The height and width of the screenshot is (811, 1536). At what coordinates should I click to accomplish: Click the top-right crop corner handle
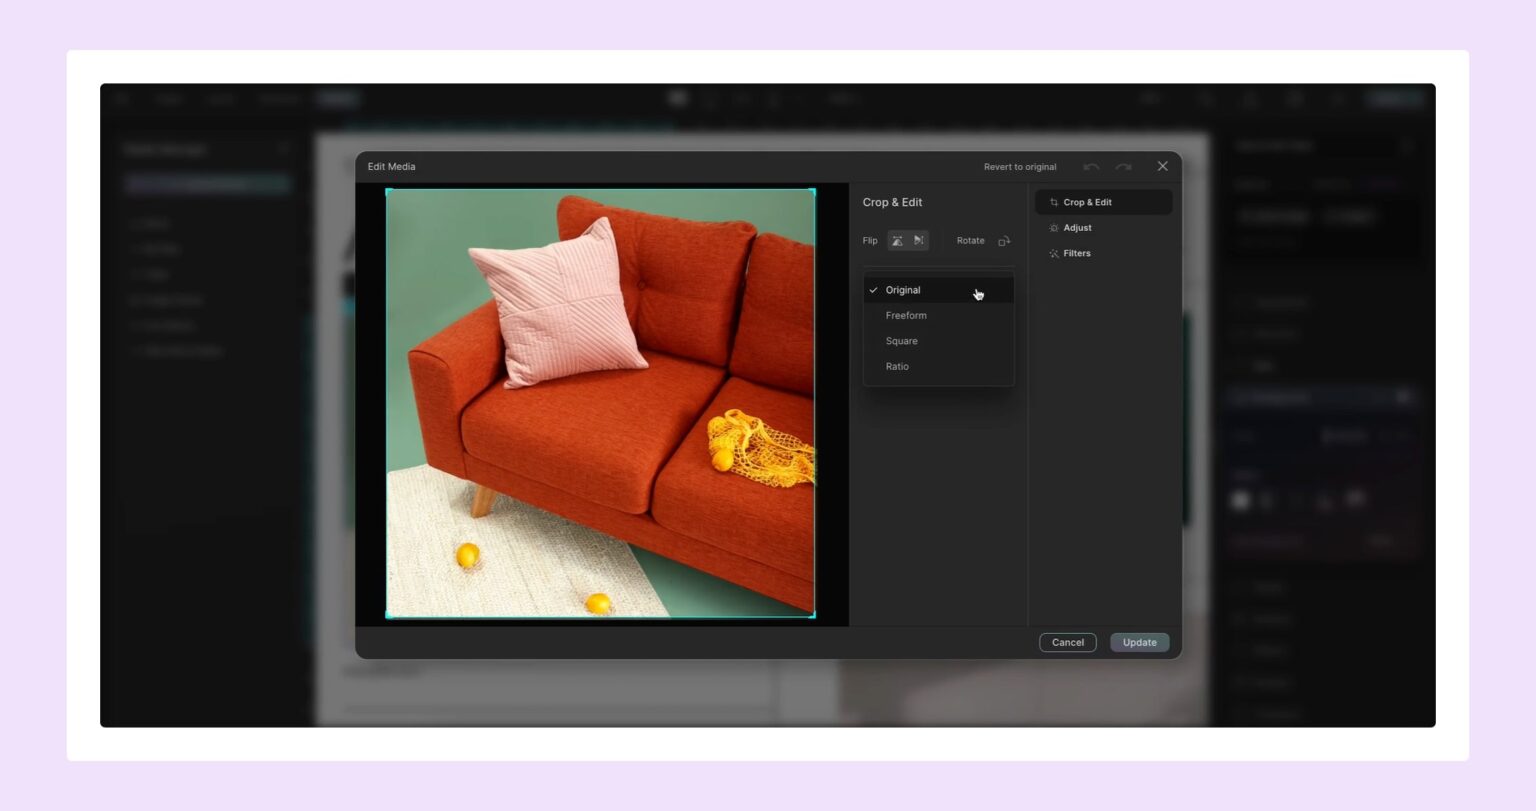(813, 191)
